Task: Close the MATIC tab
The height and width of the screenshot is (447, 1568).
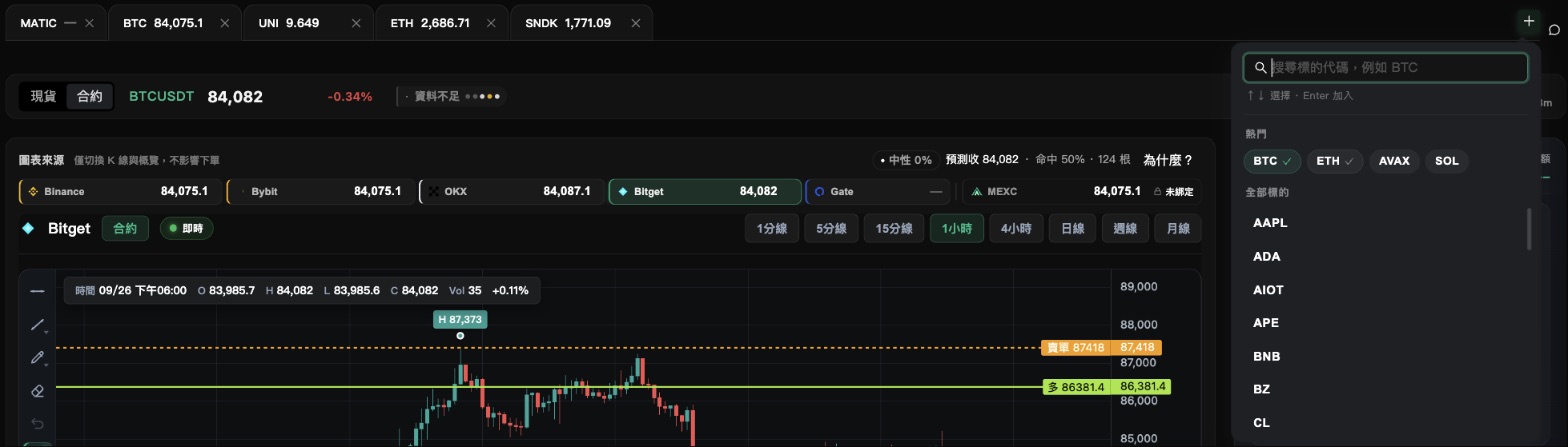Action: pyautogui.click(x=89, y=23)
